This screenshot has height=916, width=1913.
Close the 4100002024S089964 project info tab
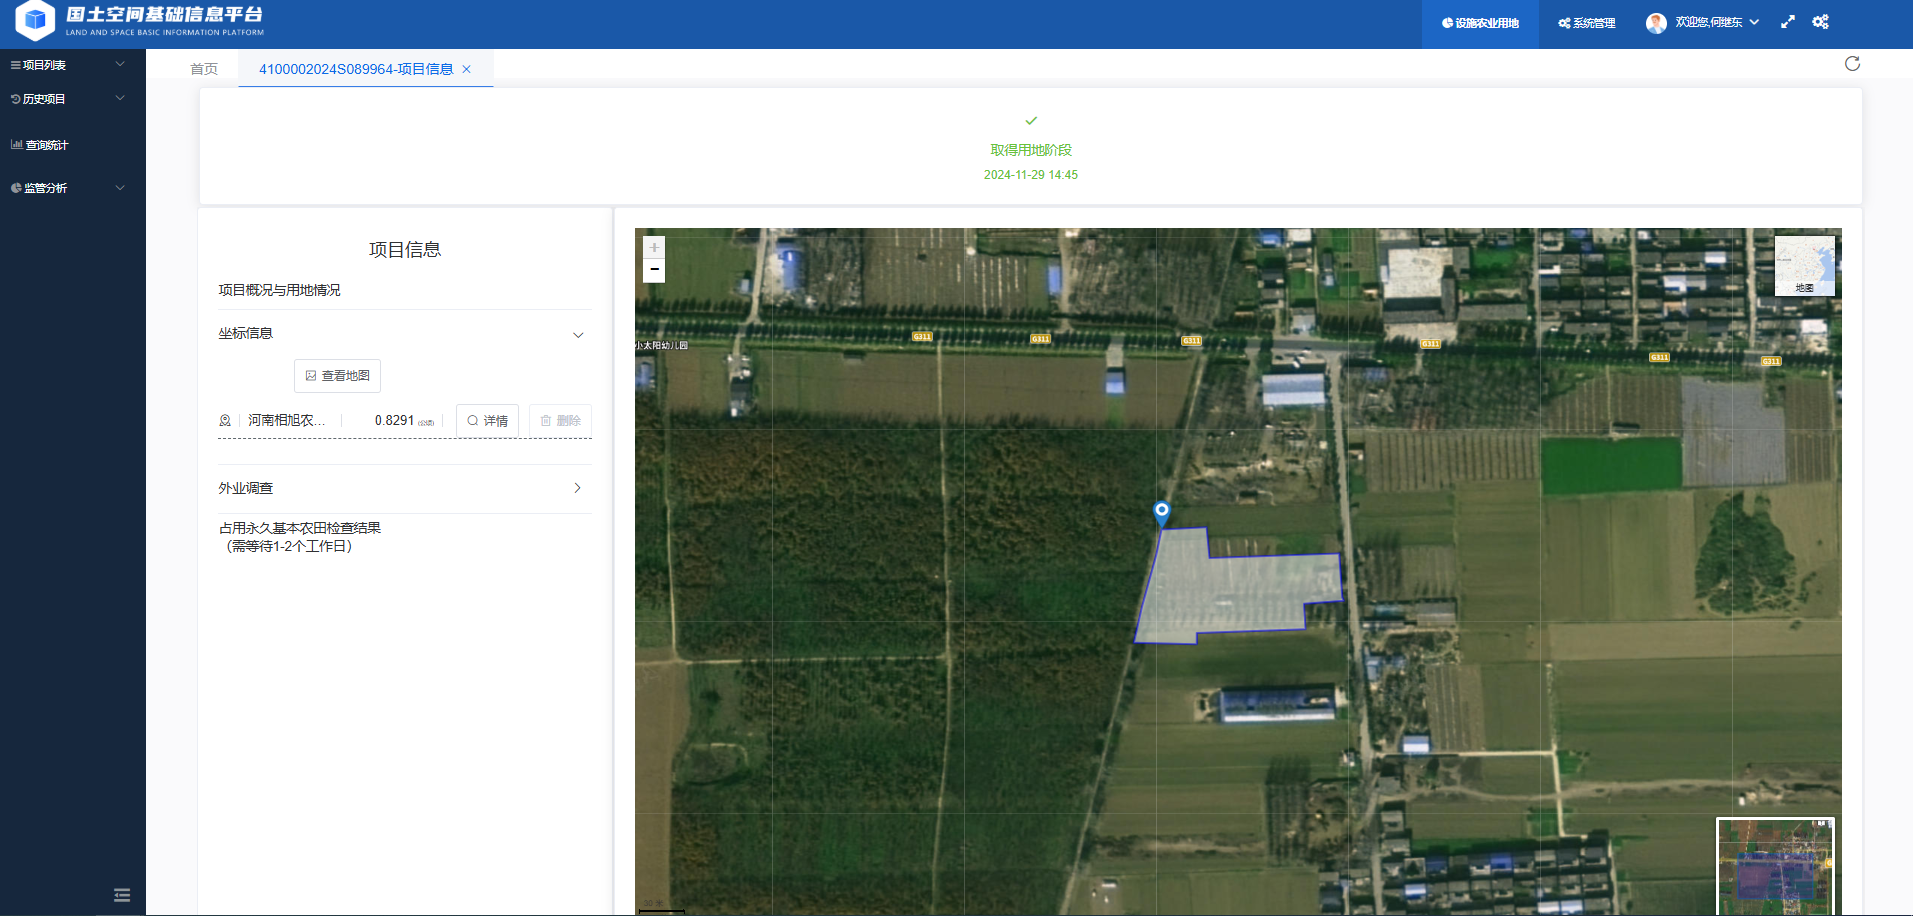click(466, 69)
